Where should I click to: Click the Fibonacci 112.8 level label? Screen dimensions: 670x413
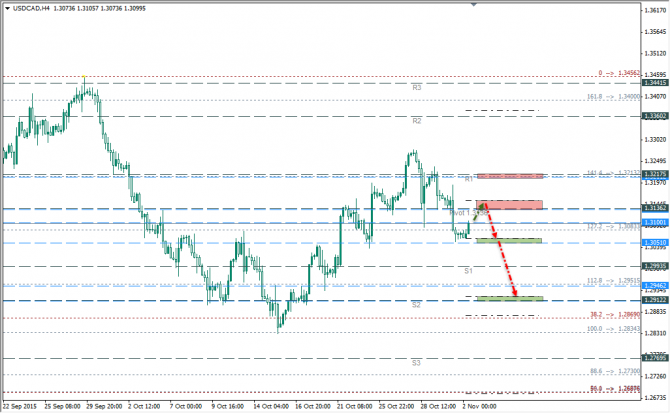[614, 281]
